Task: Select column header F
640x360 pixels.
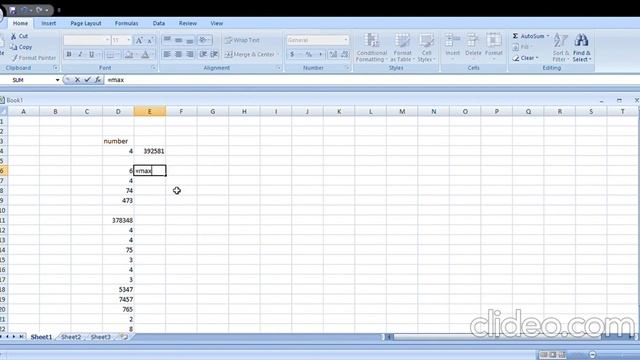Action: coord(181,111)
